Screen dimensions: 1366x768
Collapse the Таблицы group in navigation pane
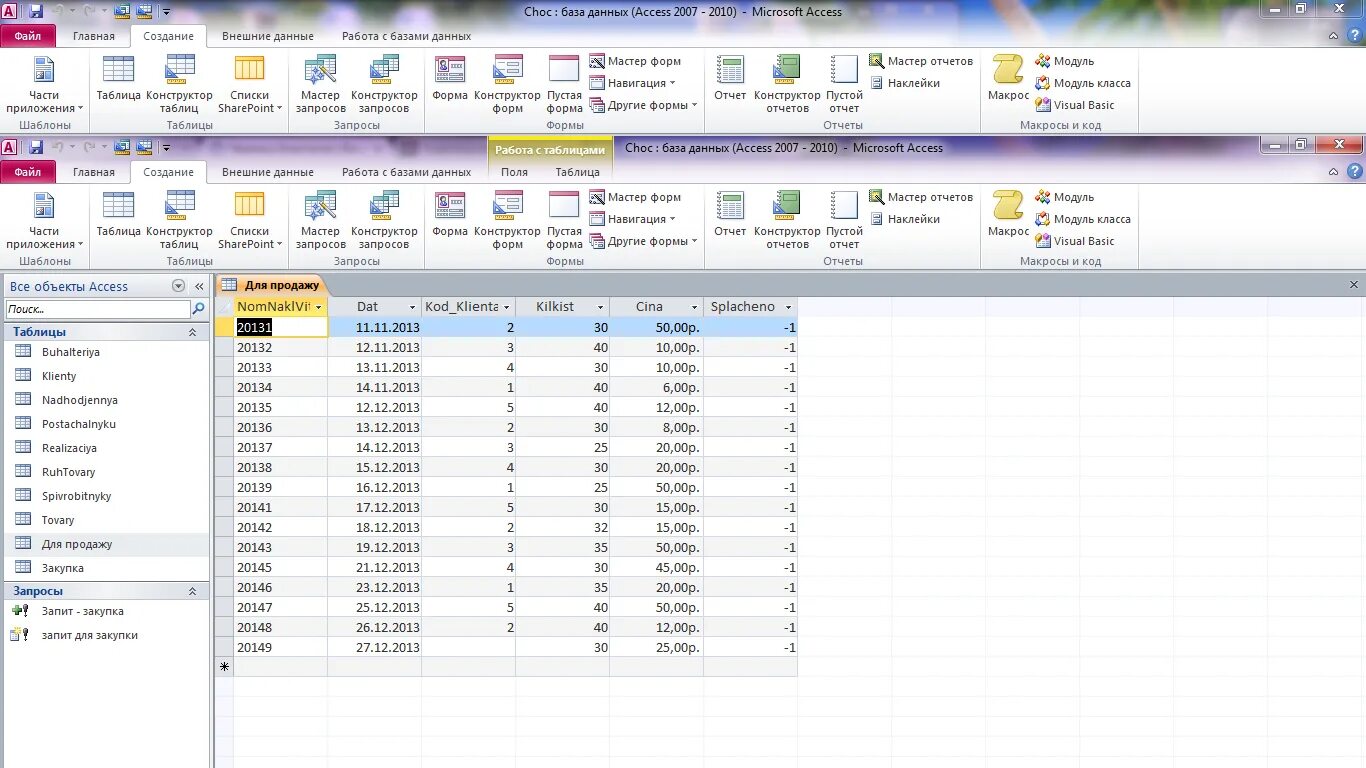(x=192, y=332)
